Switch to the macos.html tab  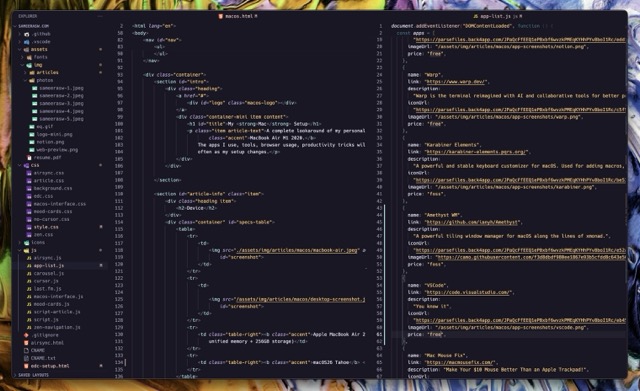coord(238,16)
